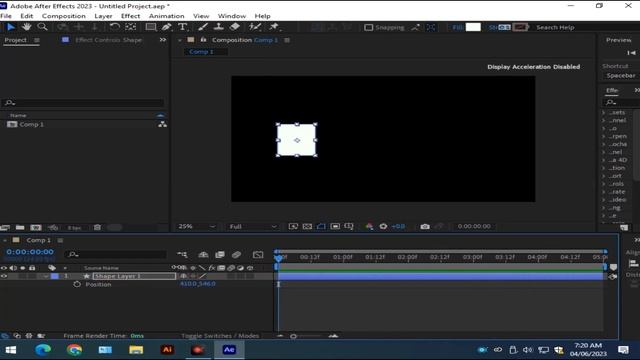Delete selected project item with trash icon
The width and height of the screenshot is (640, 360).
click(x=97, y=227)
